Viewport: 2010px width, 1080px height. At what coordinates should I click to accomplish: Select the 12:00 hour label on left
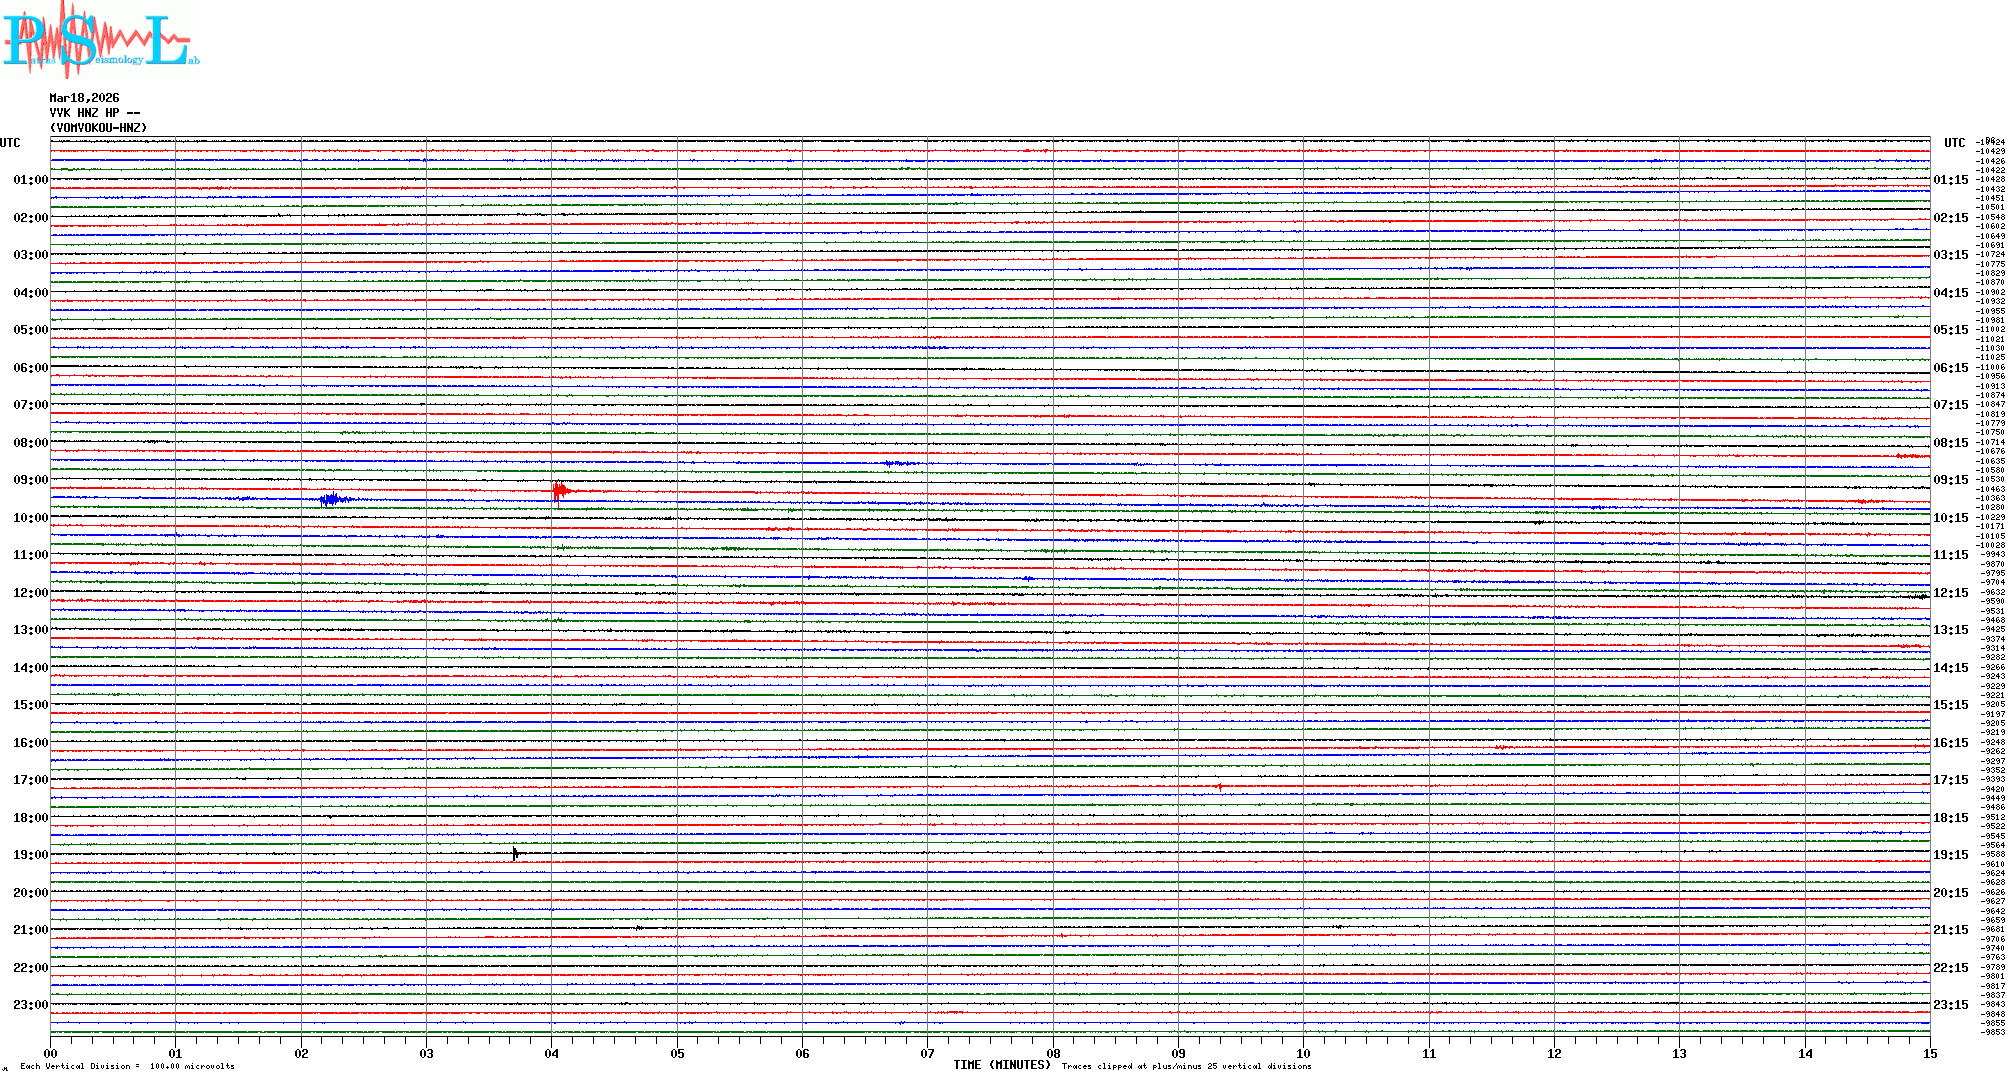coord(30,593)
